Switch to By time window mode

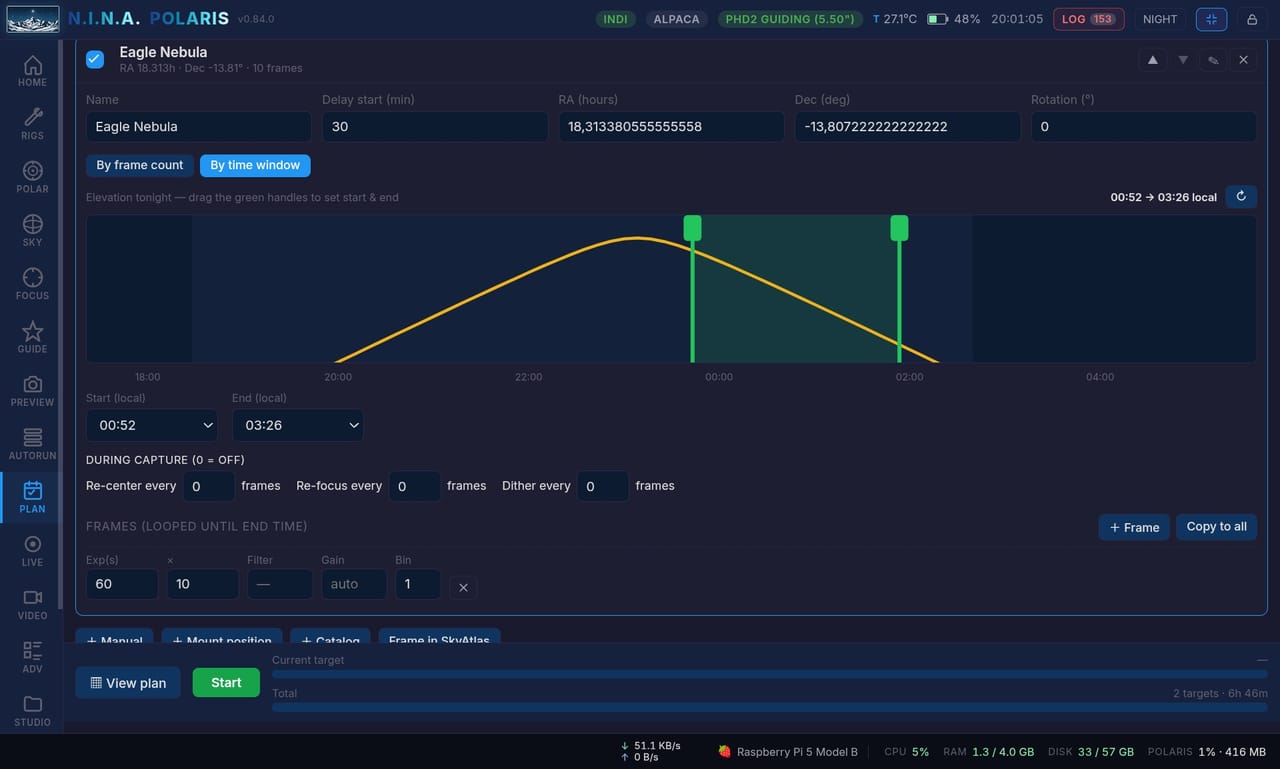[255, 165]
